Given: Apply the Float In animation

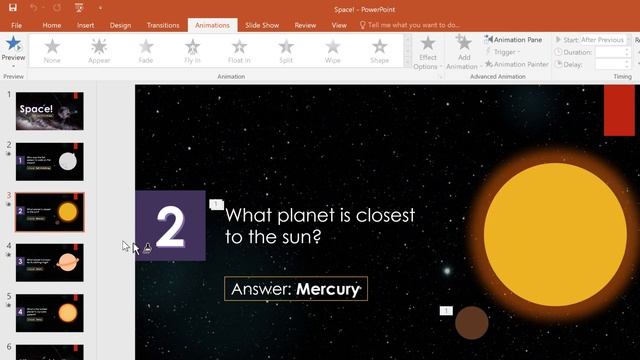Looking at the screenshot, I should click(x=239, y=51).
